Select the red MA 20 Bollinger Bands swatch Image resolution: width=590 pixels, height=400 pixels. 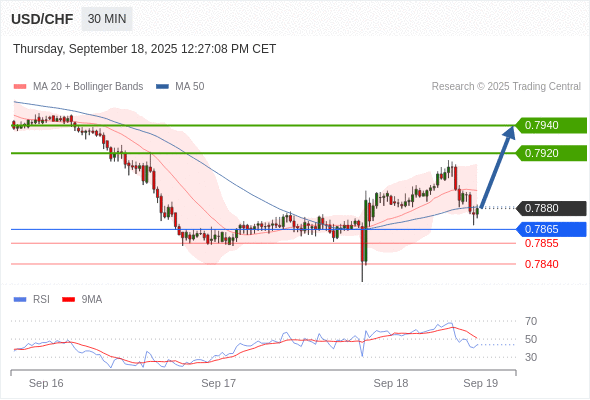tap(20, 87)
